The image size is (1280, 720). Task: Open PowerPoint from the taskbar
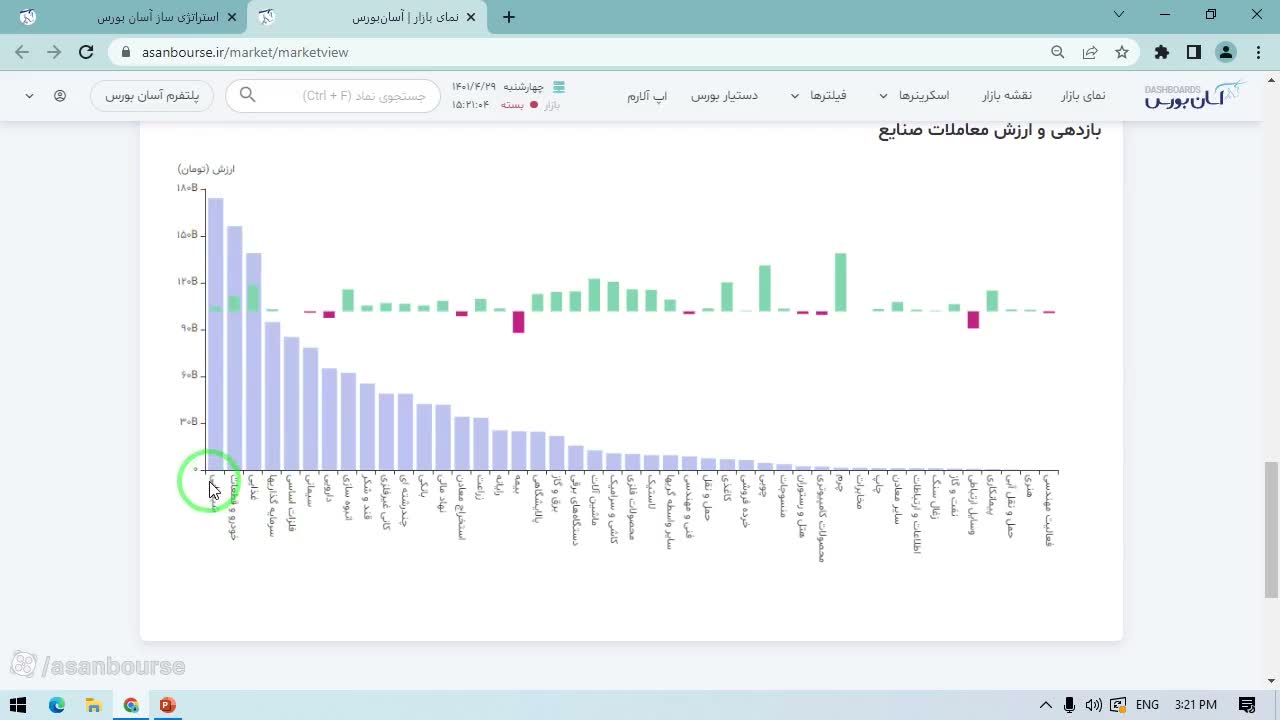click(x=168, y=705)
